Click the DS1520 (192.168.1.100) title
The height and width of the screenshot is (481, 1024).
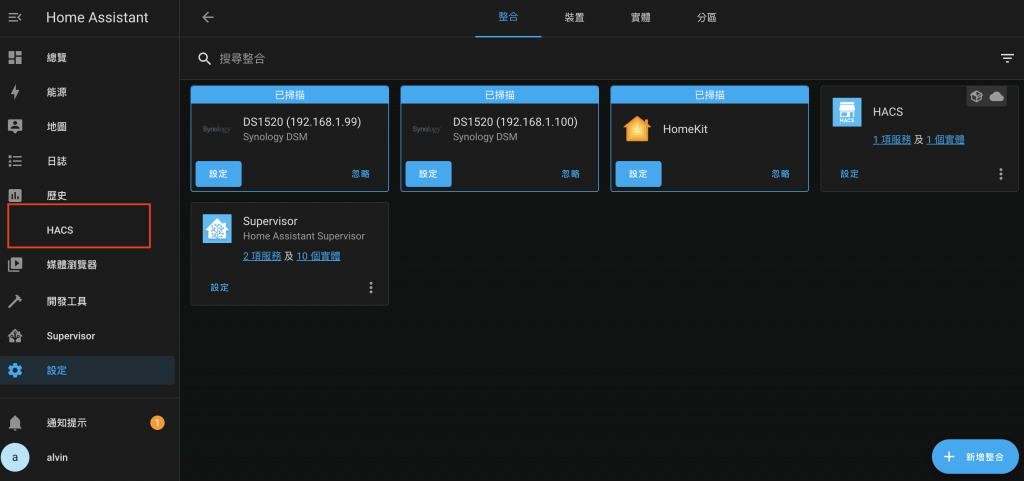pos(515,122)
